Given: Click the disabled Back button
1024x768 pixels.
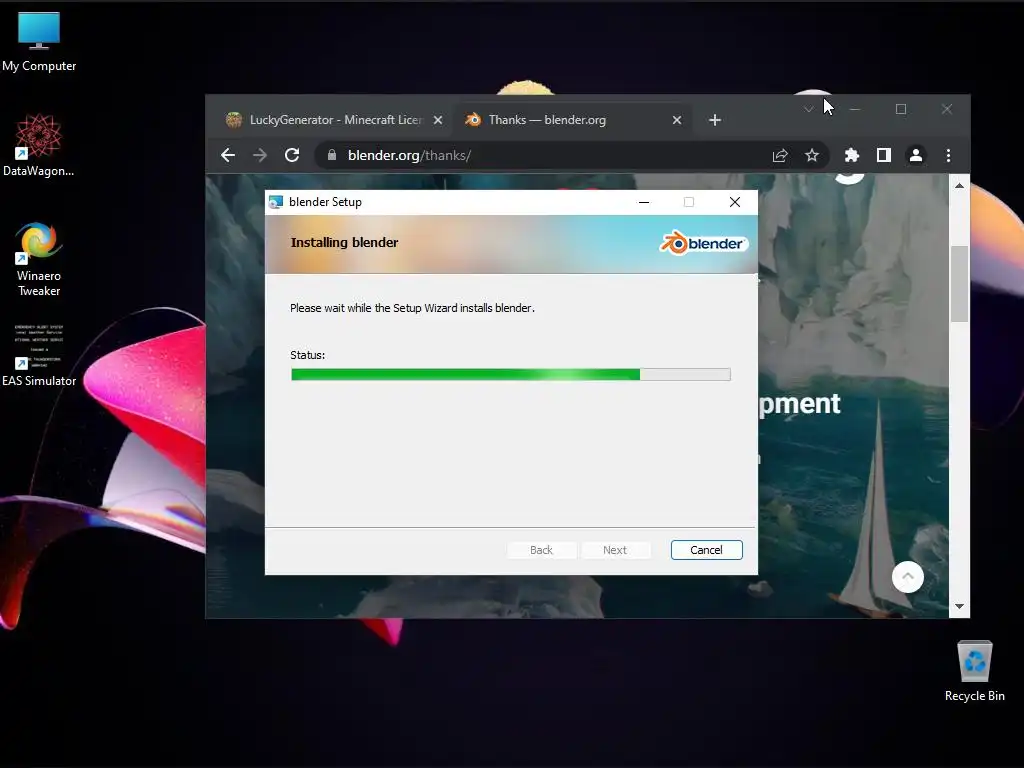Looking at the screenshot, I should tap(541, 550).
